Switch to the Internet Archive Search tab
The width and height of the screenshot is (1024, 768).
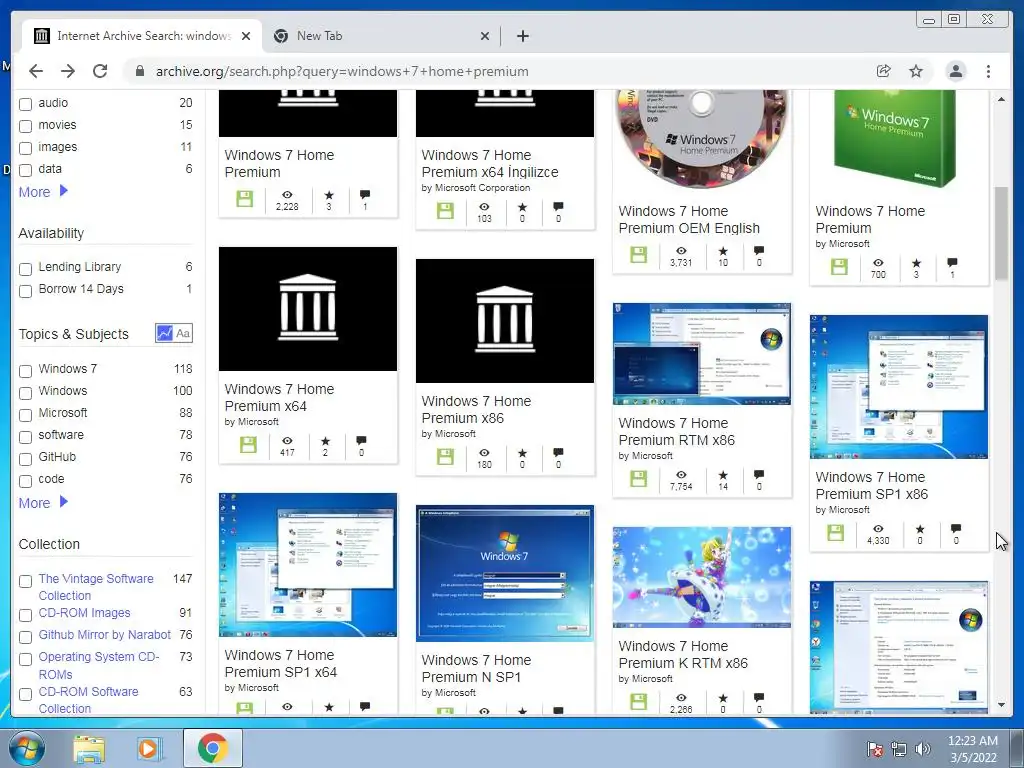coord(142,36)
